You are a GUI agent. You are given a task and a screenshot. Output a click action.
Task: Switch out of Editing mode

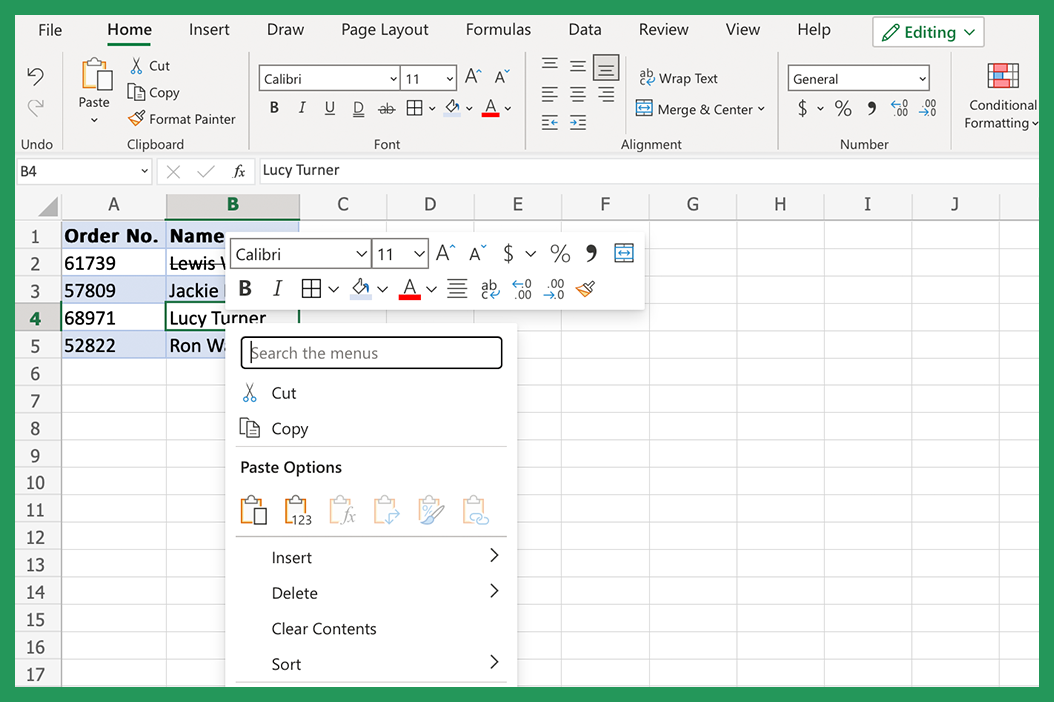point(928,31)
